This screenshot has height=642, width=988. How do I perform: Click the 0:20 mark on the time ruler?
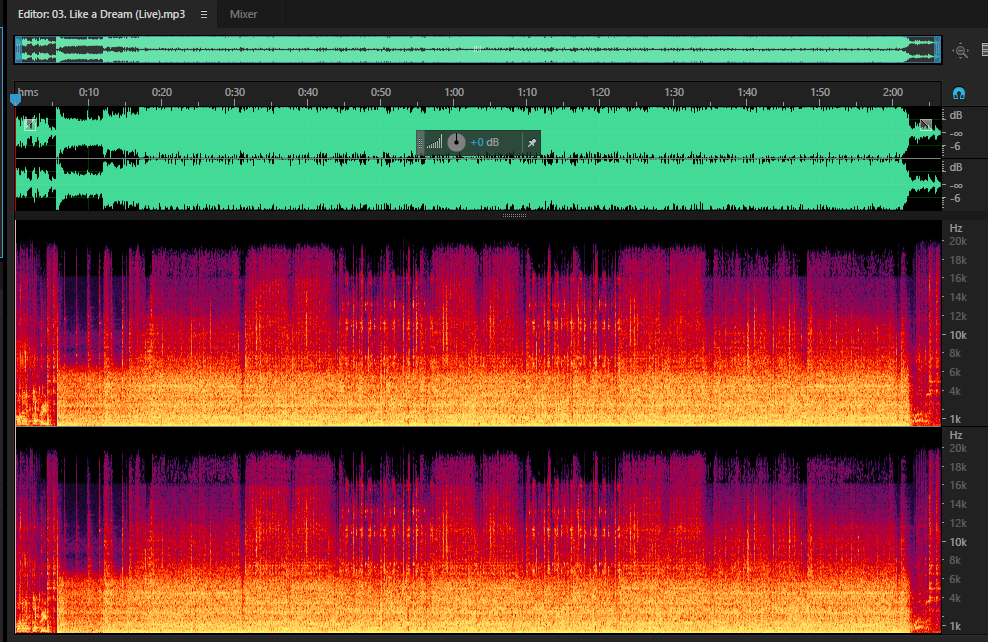pyautogui.click(x=162, y=92)
